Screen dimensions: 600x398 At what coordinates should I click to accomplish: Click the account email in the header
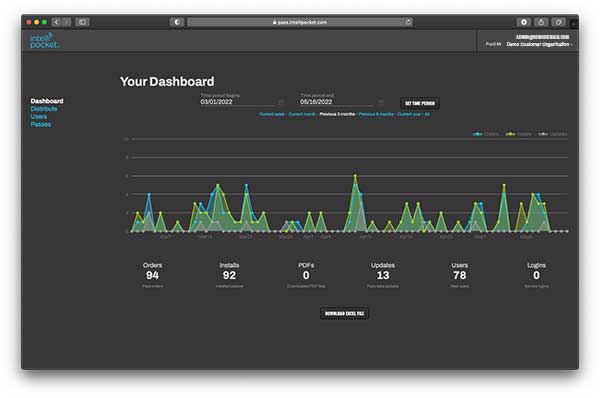[x=542, y=37]
